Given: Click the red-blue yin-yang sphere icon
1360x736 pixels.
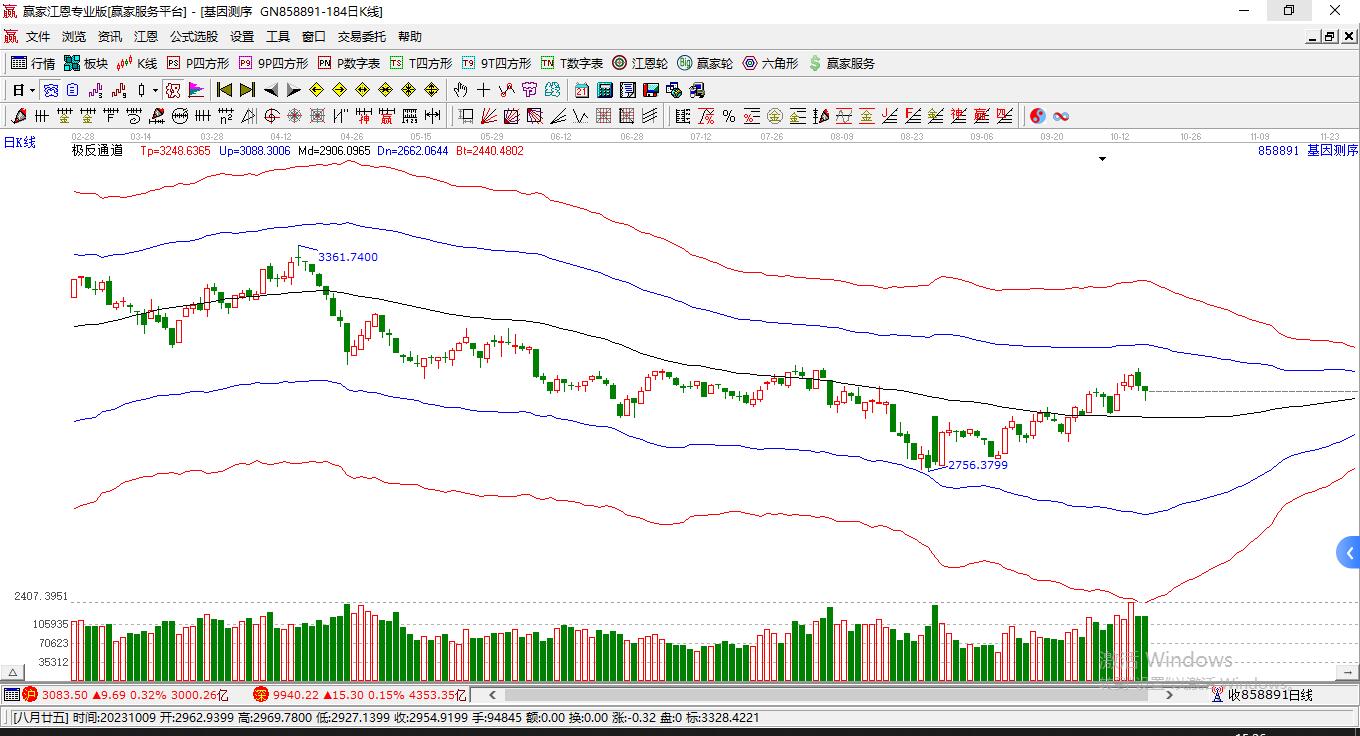Looking at the screenshot, I should click(x=1038, y=116).
